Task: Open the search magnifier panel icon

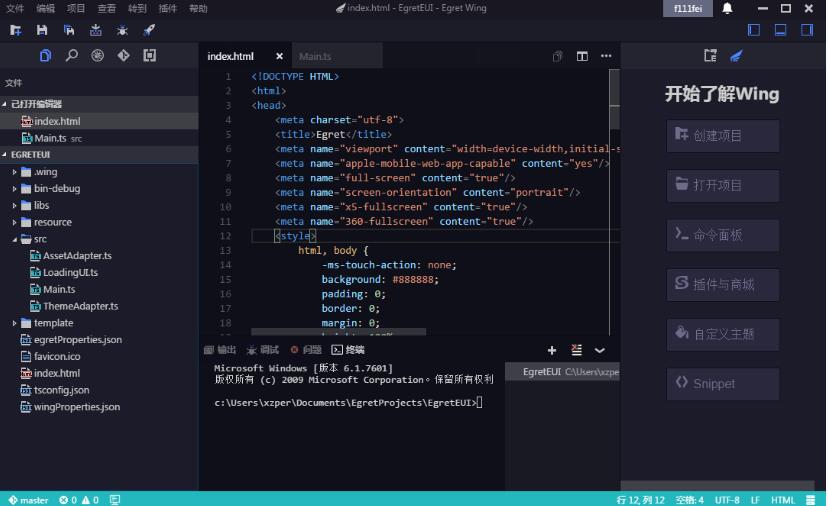Action: 71,55
